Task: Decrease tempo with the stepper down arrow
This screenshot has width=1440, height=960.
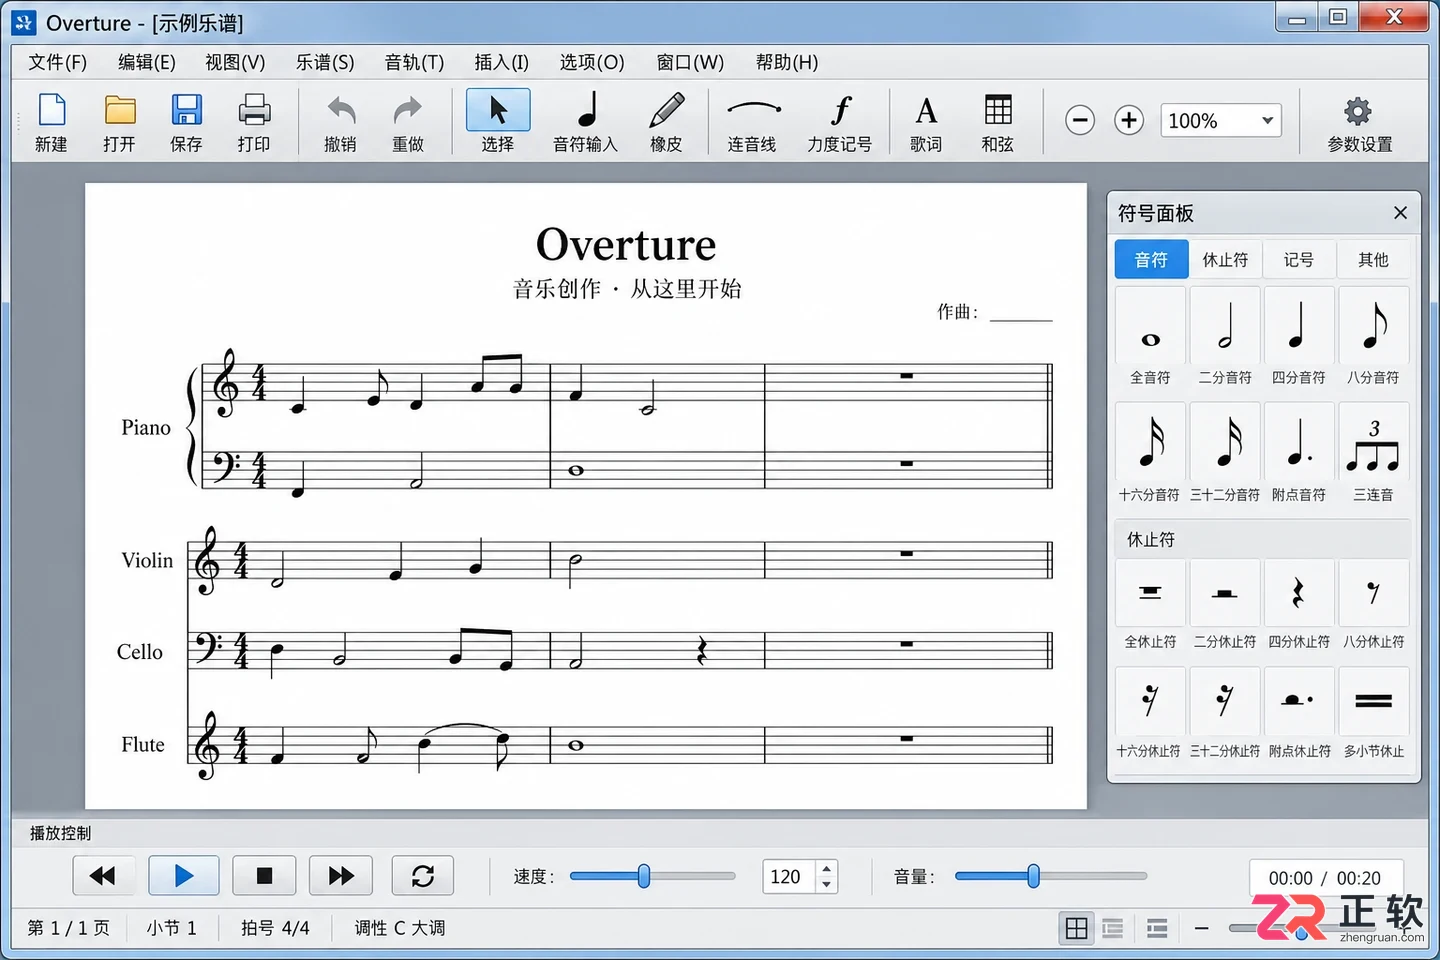Action: 826,884
